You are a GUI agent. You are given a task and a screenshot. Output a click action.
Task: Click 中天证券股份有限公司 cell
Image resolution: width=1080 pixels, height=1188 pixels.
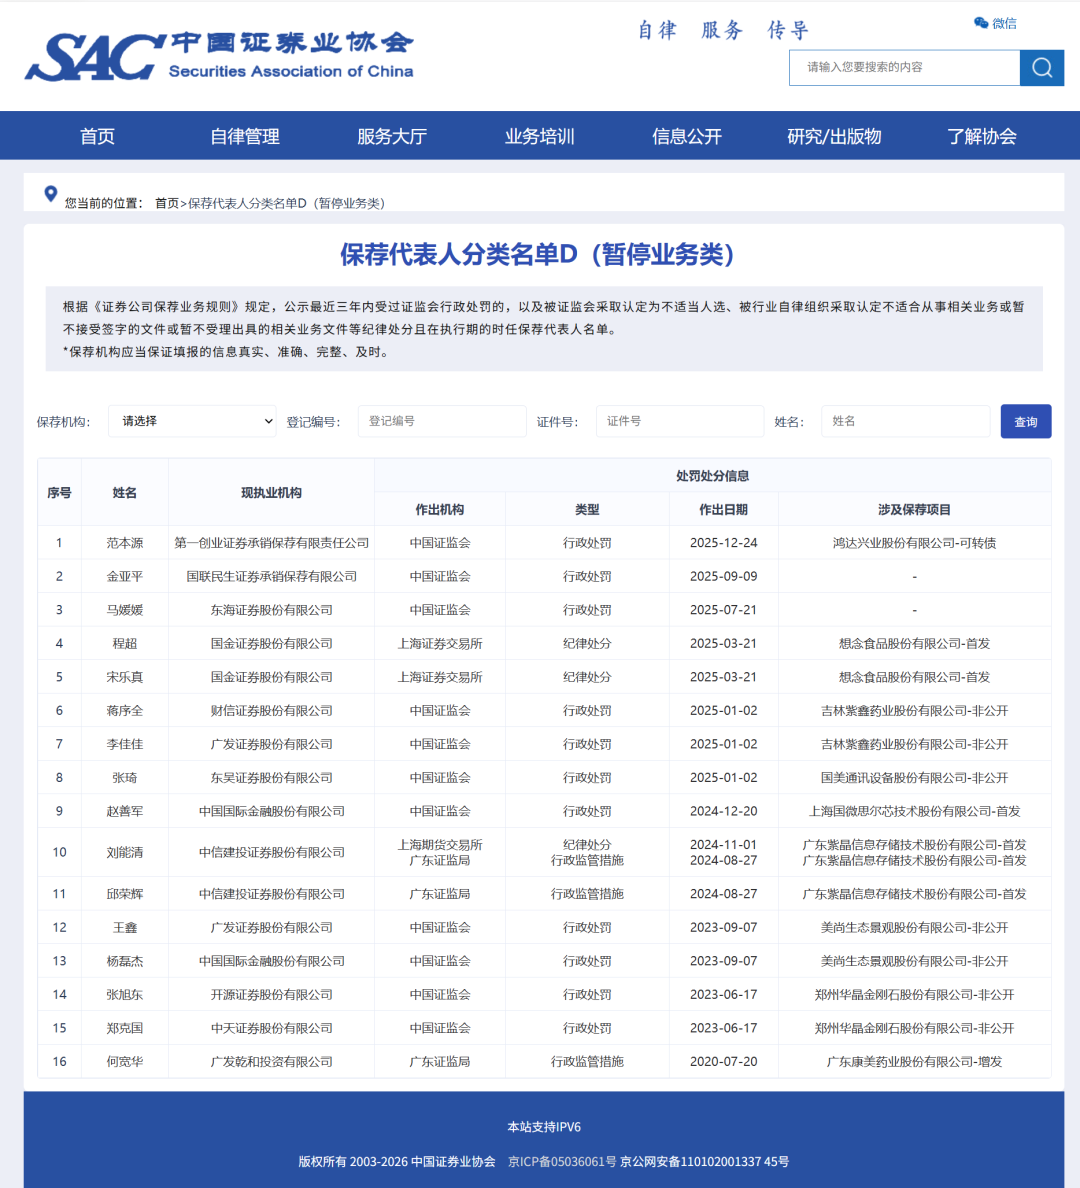(x=271, y=1028)
